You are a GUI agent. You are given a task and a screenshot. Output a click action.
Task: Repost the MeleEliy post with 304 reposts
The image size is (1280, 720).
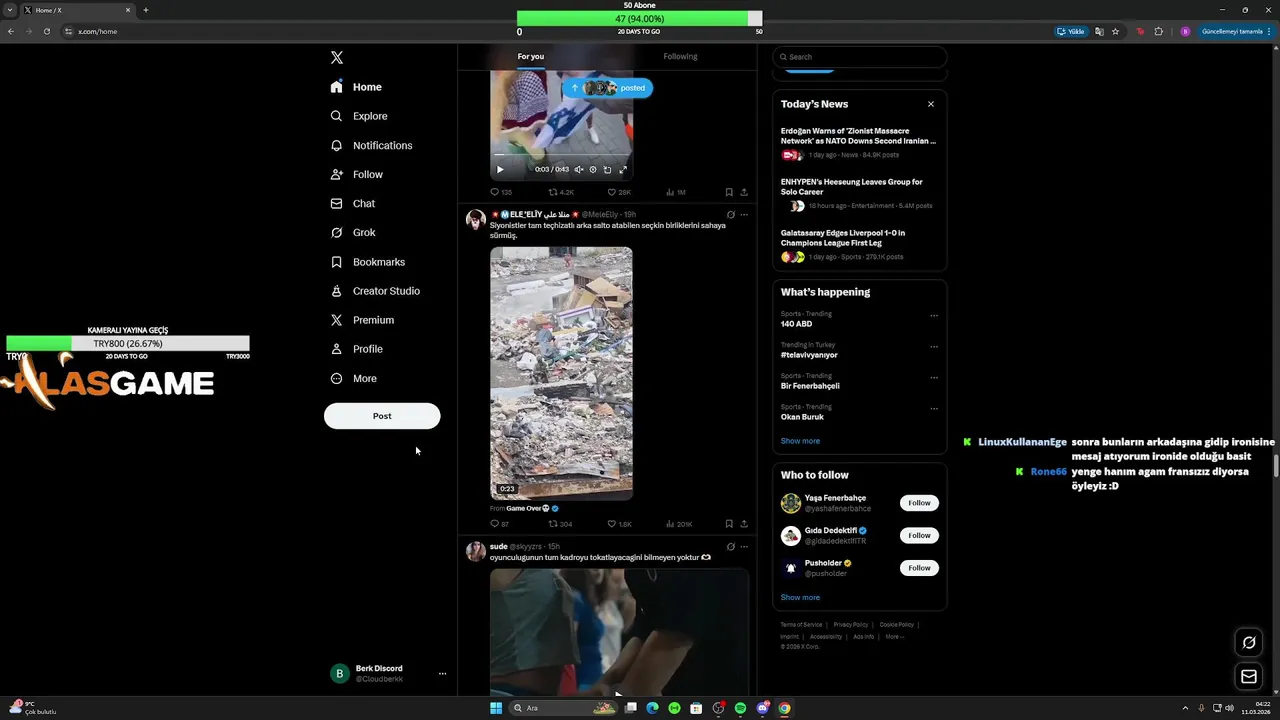[x=560, y=524]
